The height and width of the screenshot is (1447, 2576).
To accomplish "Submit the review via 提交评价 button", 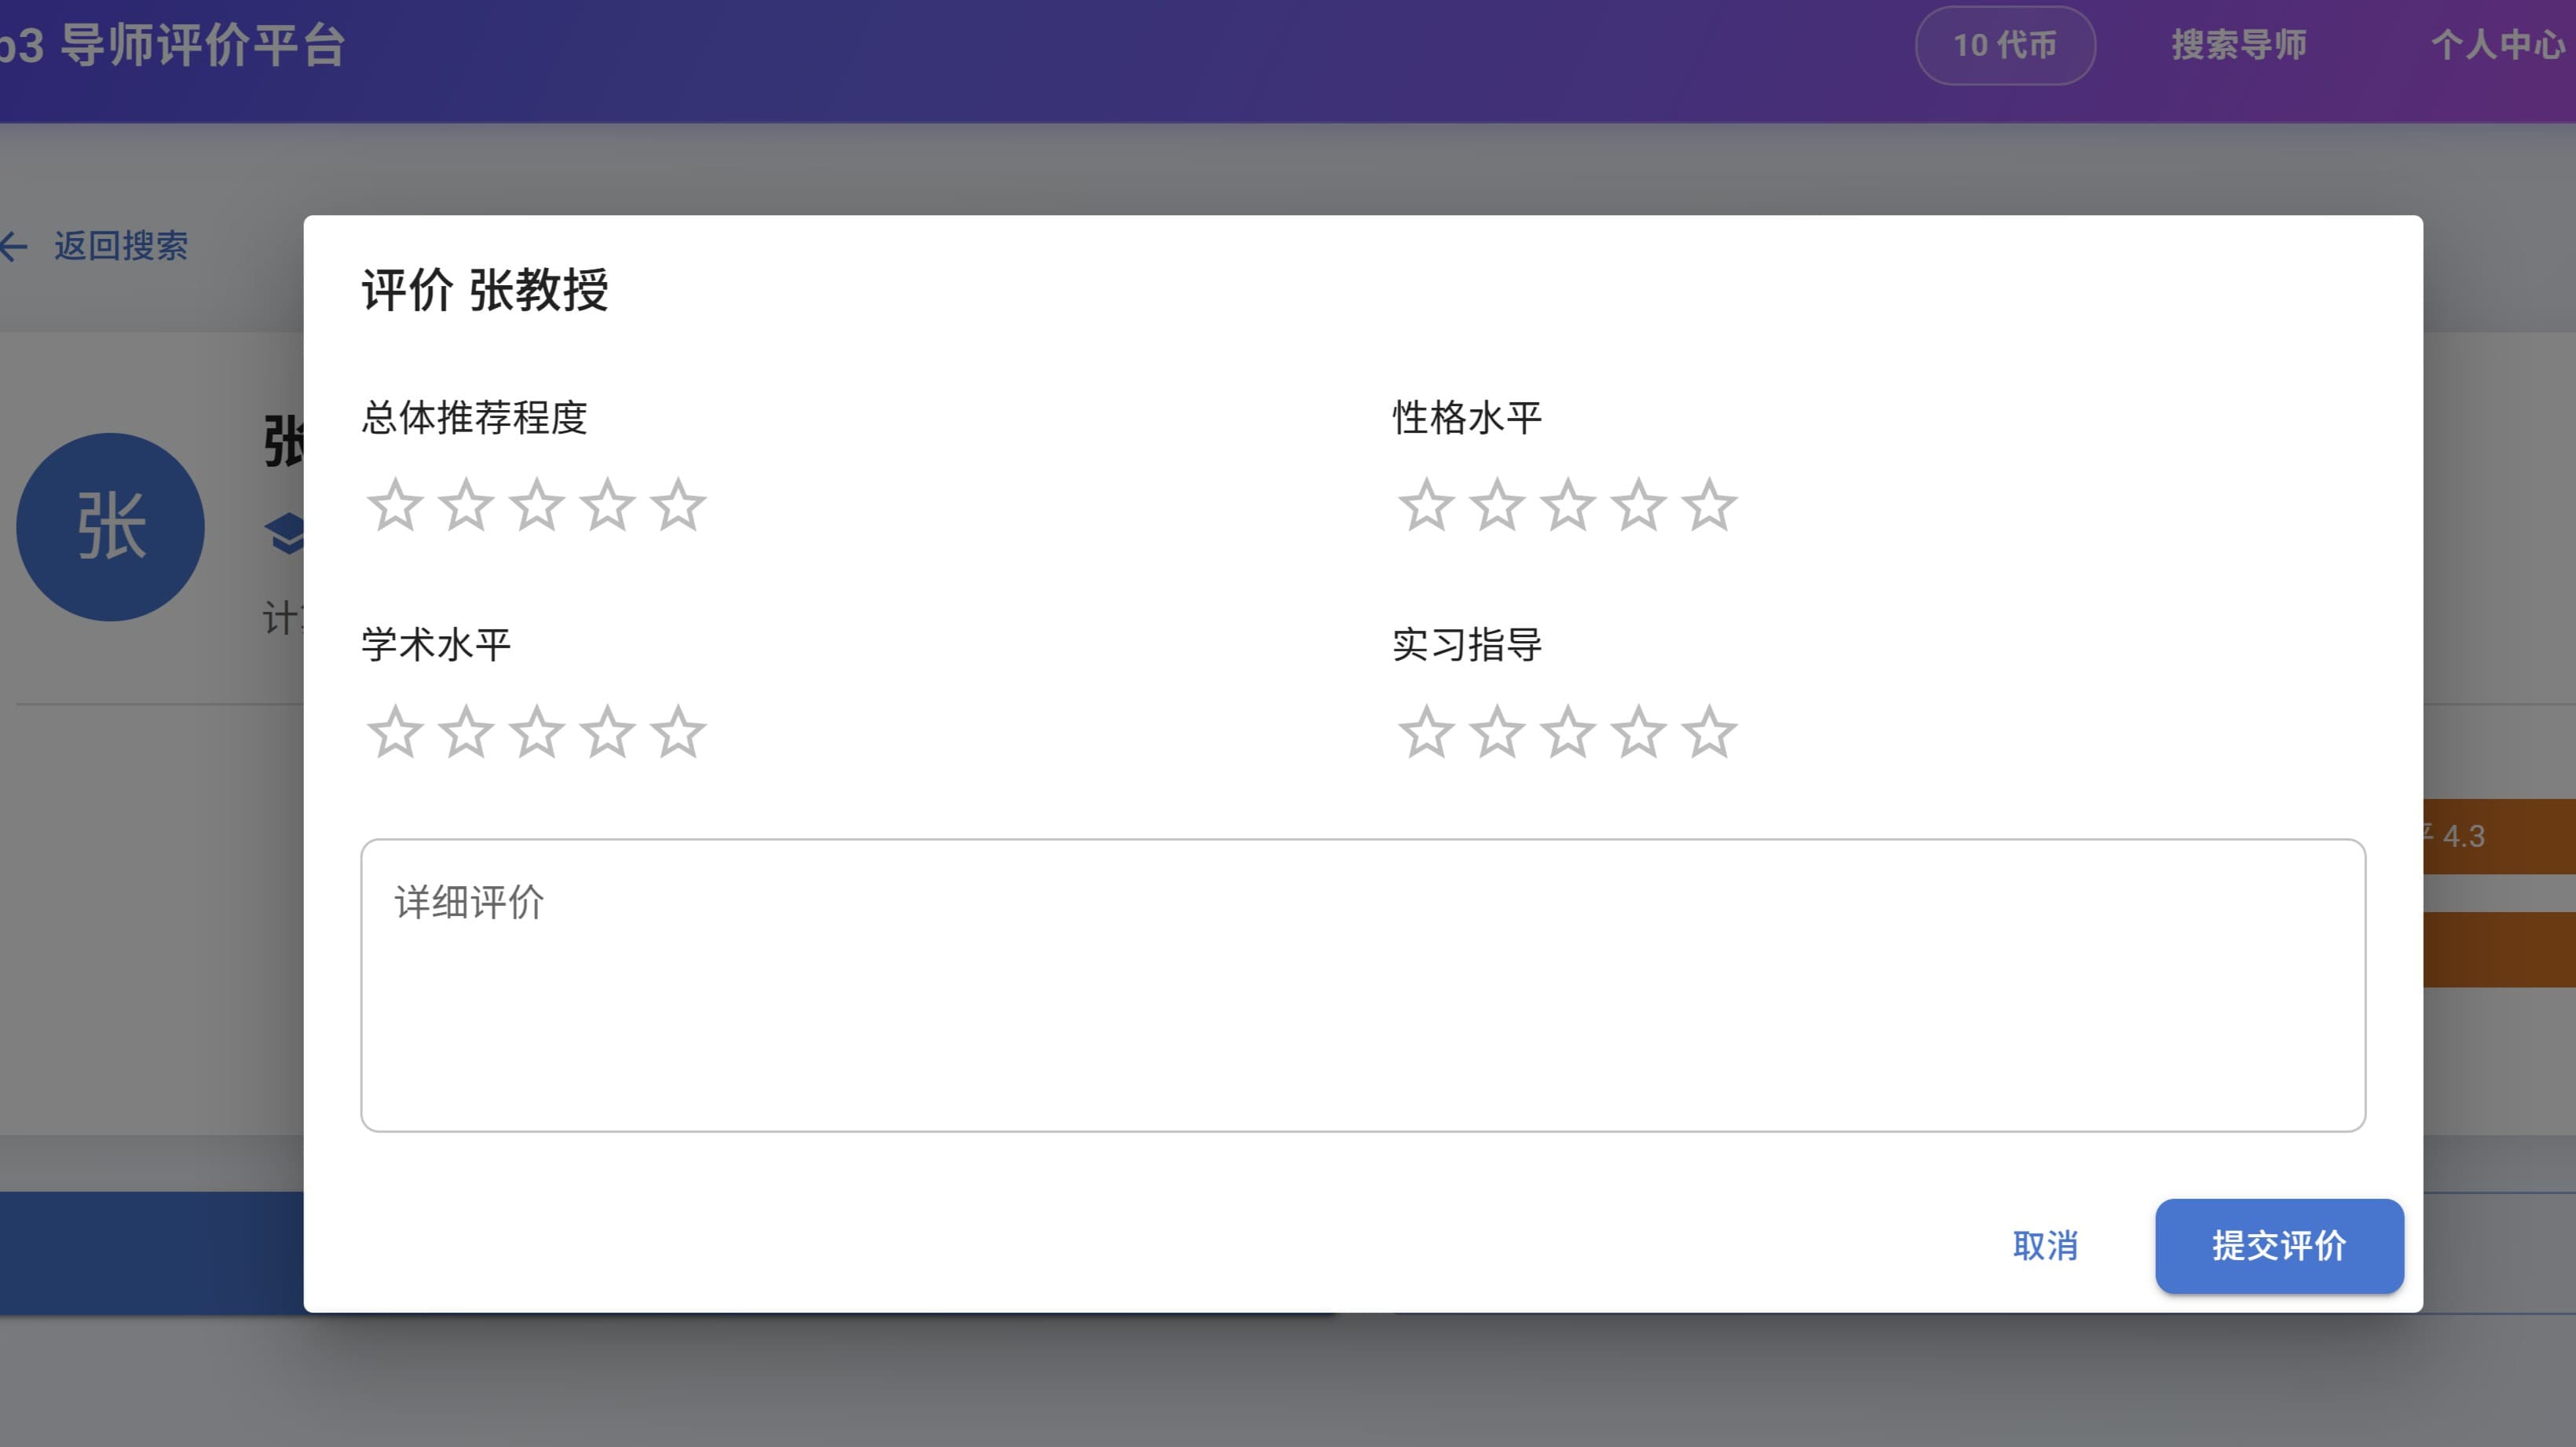I will (2280, 1246).
